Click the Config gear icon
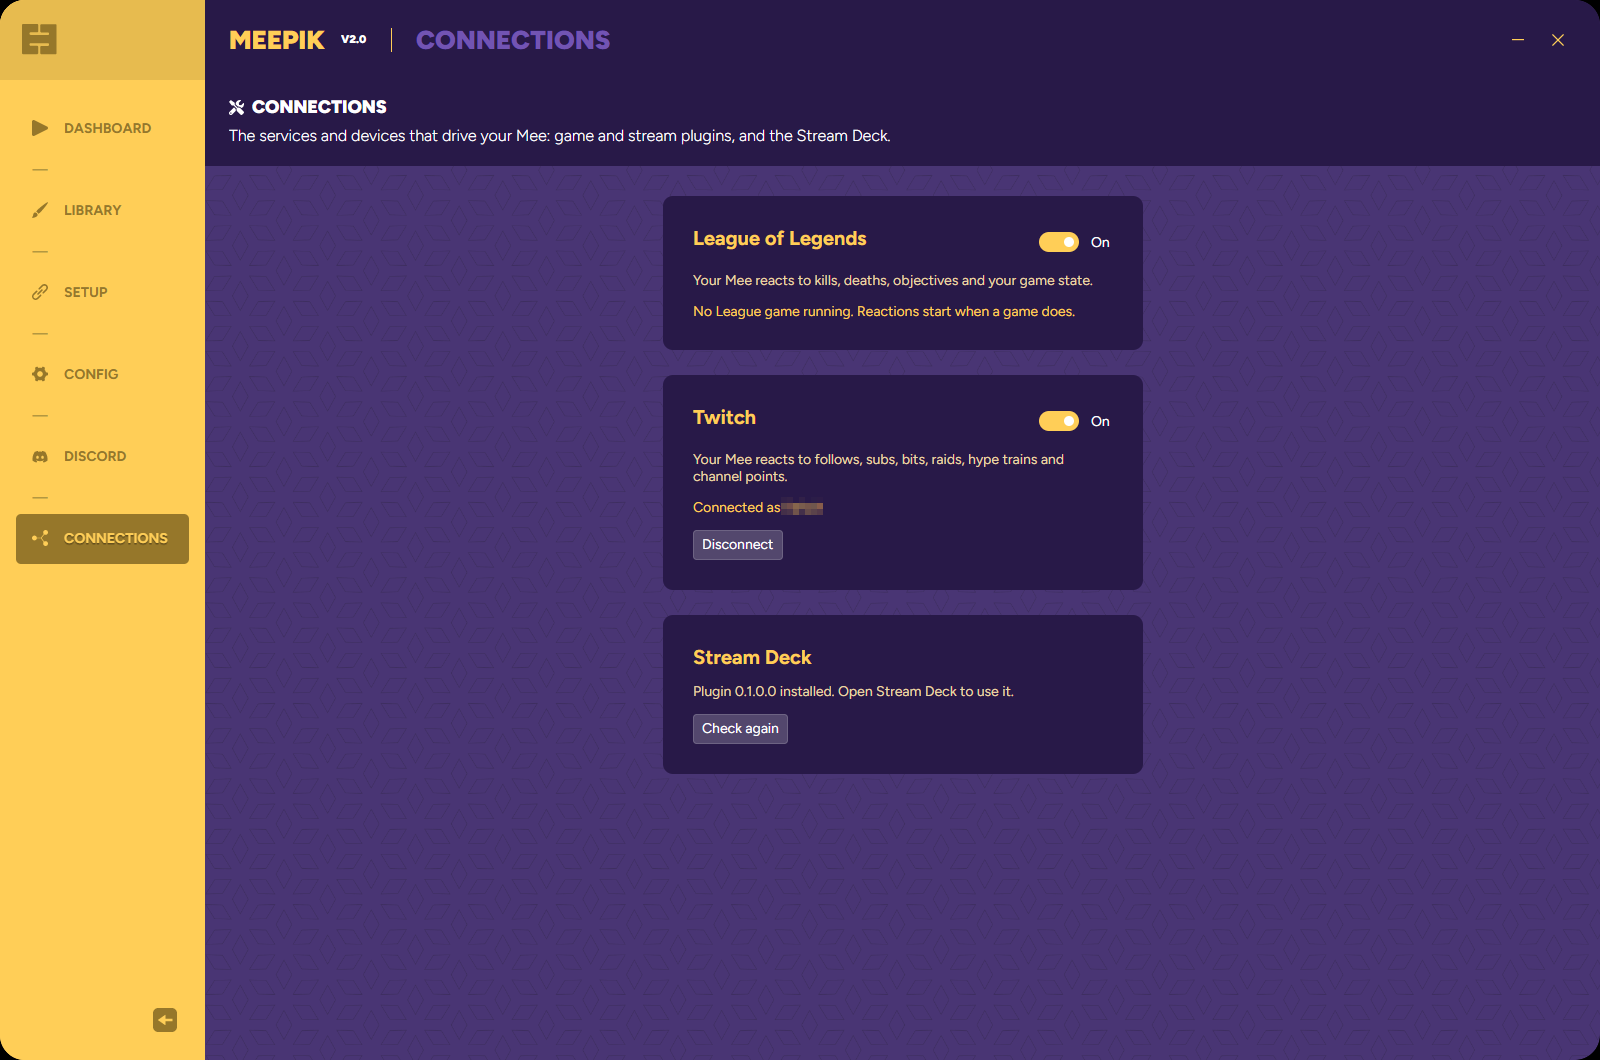 click(40, 374)
